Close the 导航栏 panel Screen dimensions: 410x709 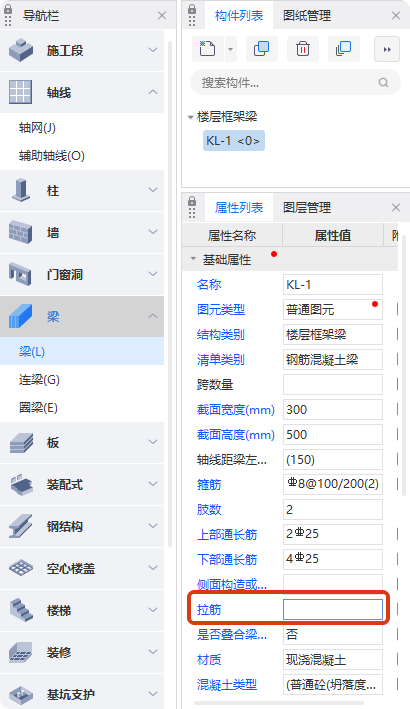tap(162, 16)
